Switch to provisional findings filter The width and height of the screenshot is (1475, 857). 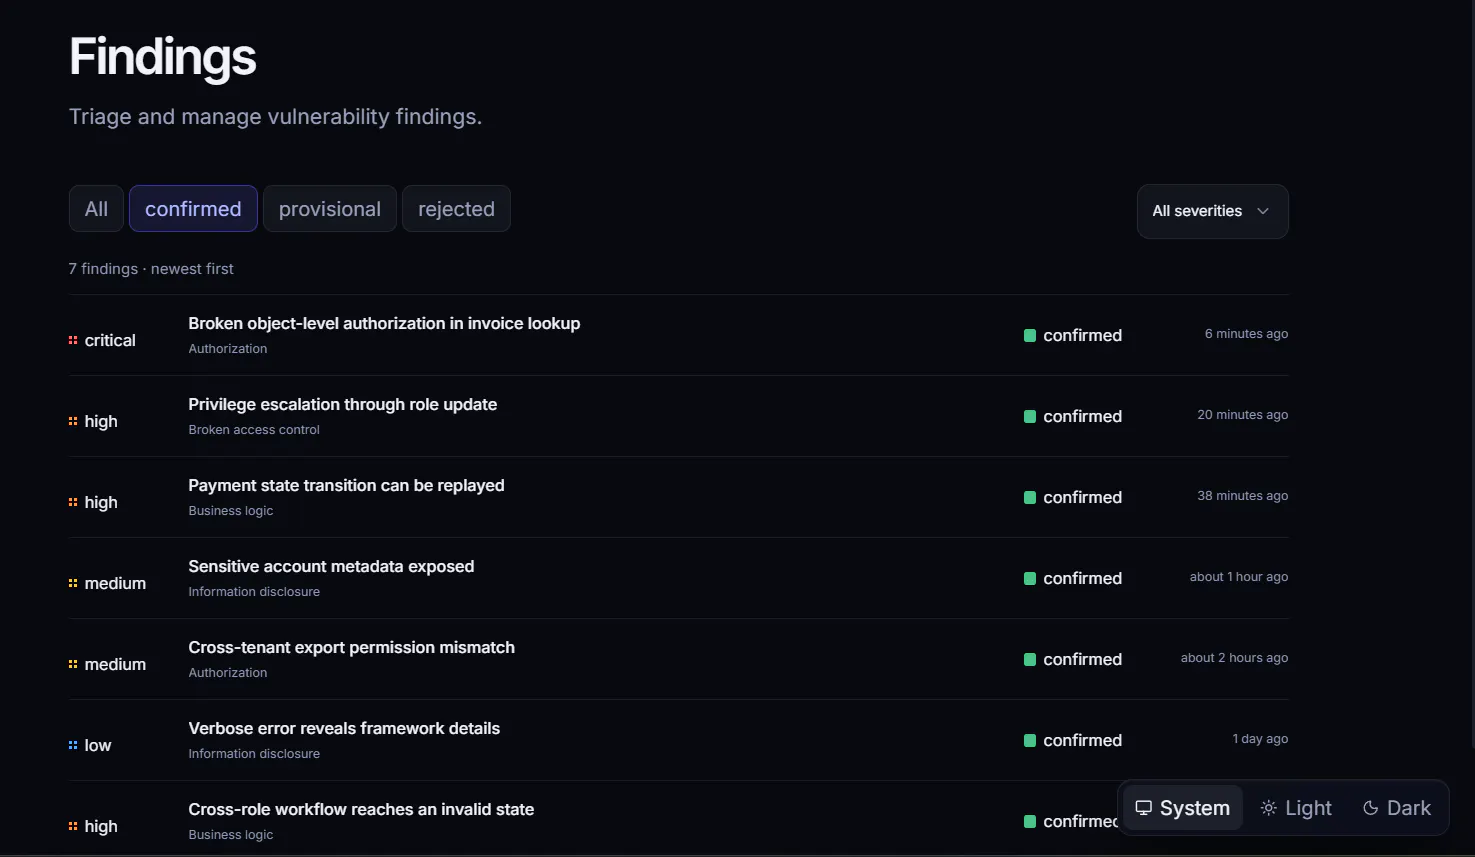click(x=330, y=209)
